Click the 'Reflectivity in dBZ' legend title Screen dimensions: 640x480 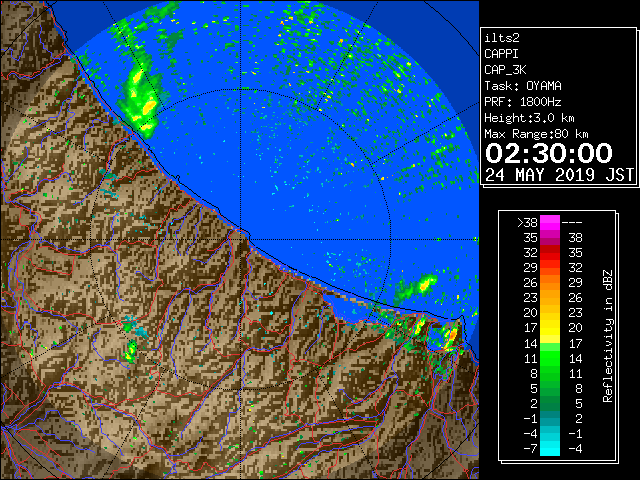(x=607, y=336)
